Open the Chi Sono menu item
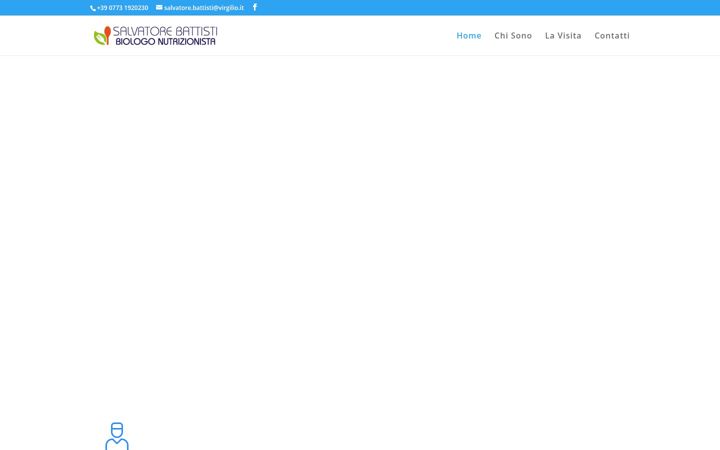Viewport: 720px width, 450px height. pos(513,35)
